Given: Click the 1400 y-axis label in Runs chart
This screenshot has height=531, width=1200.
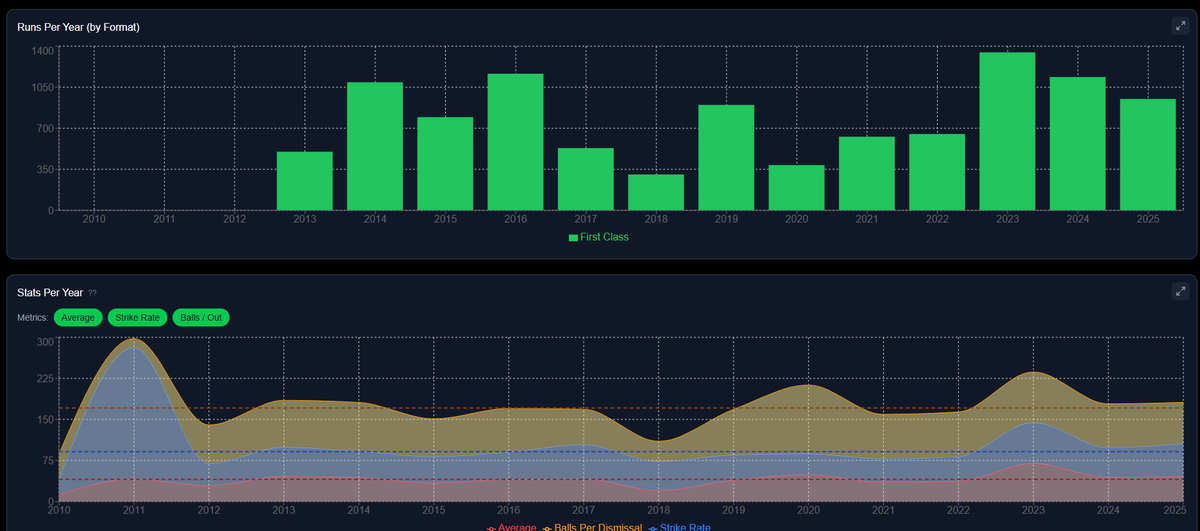Looking at the screenshot, I should pyautogui.click(x=41, y=50).
